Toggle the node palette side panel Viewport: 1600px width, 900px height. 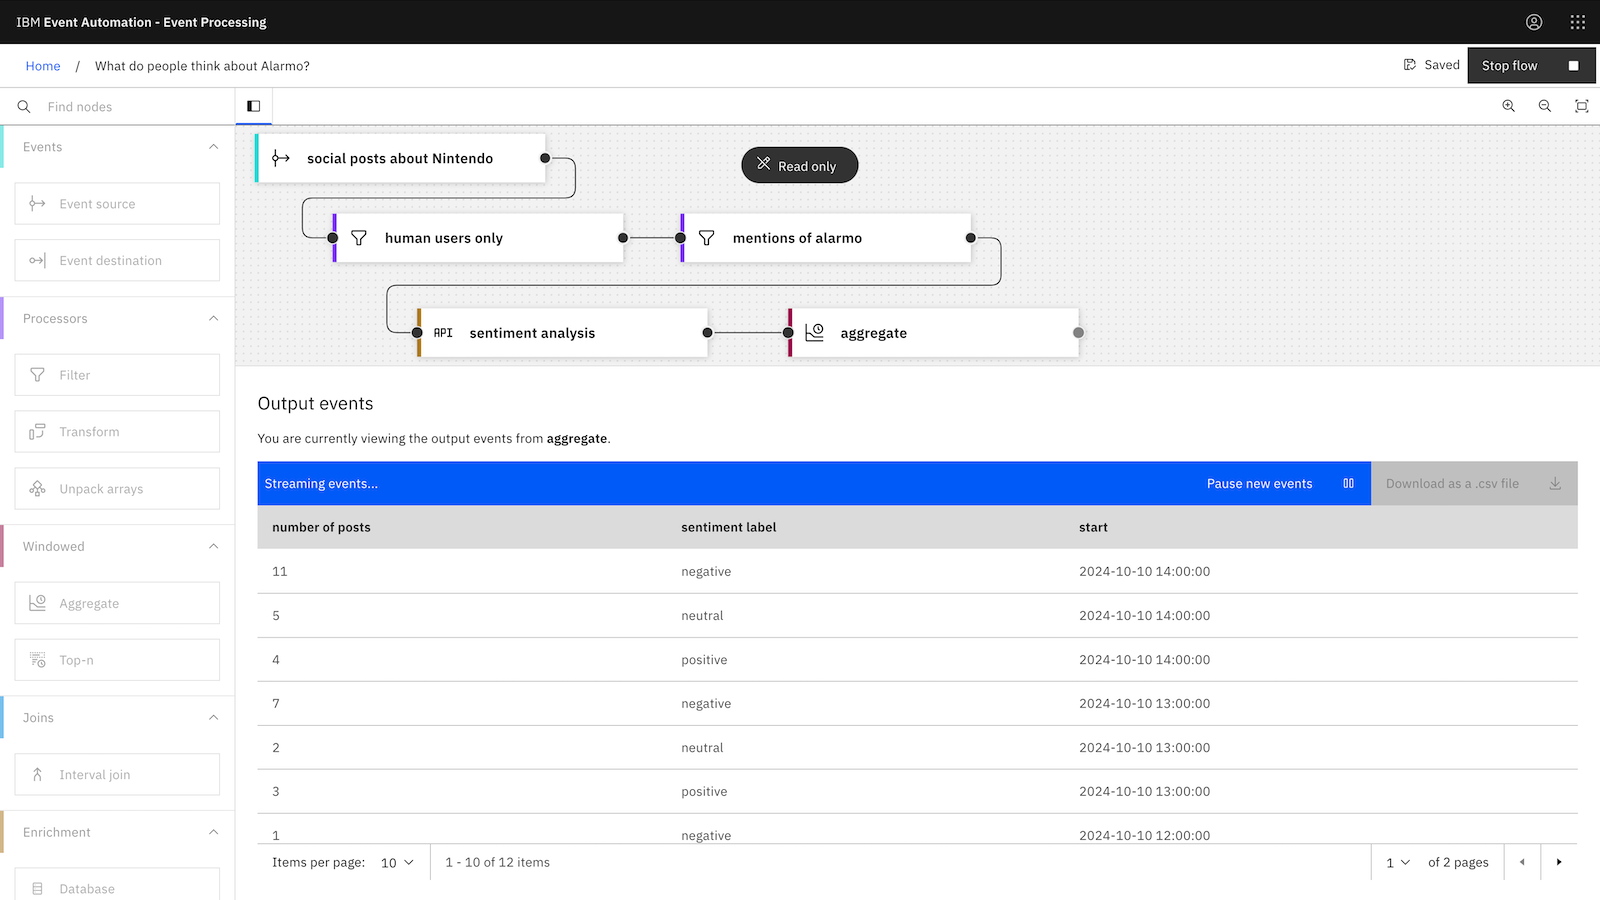pyautogui.click(x=254, y=106)
